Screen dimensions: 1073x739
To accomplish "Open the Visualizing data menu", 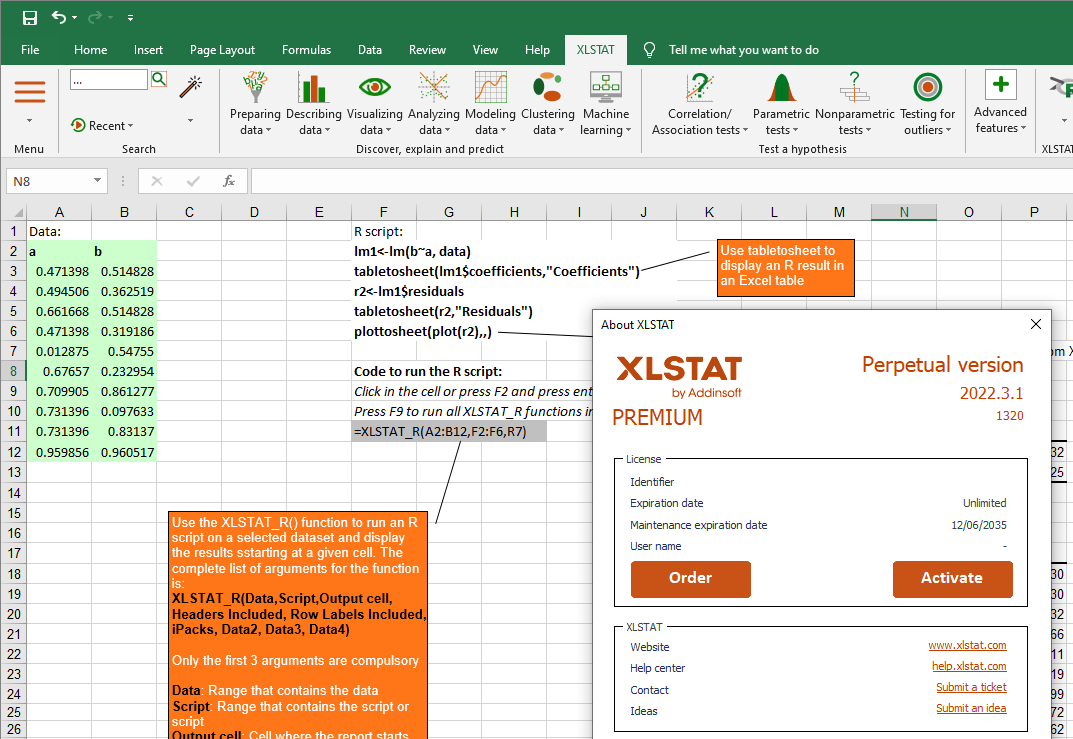I will [374, 103].
